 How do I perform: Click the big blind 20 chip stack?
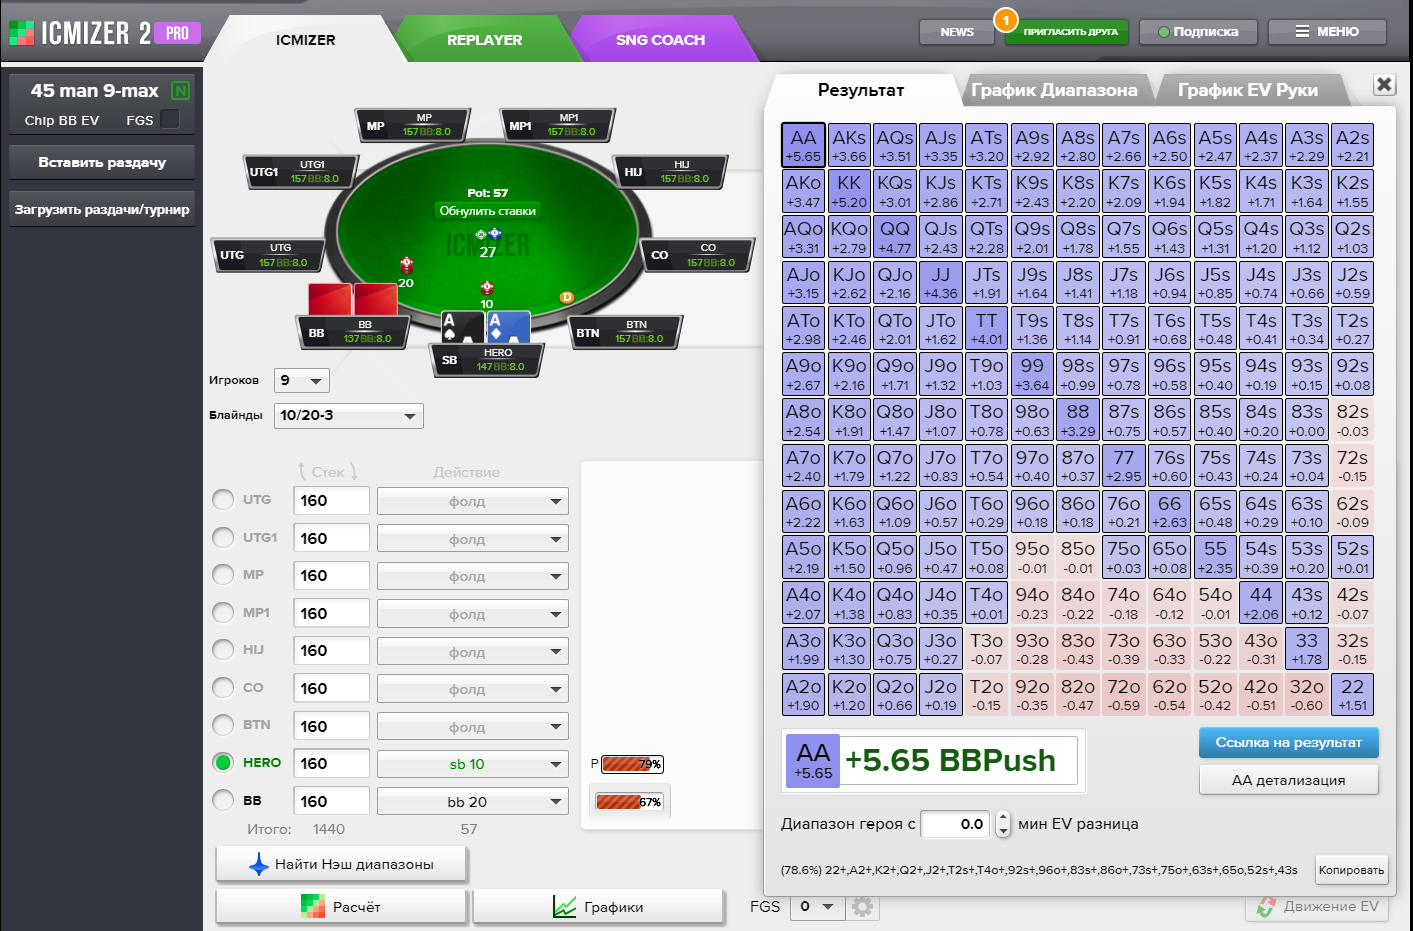(406, 264)
